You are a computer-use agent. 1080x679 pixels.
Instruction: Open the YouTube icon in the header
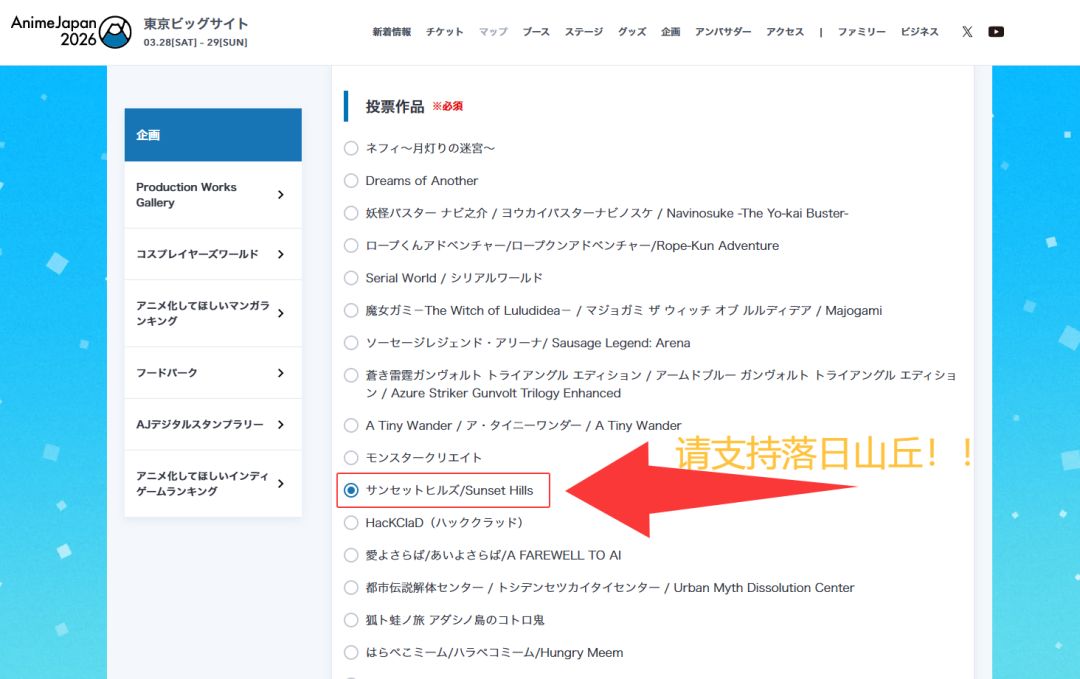996,32
